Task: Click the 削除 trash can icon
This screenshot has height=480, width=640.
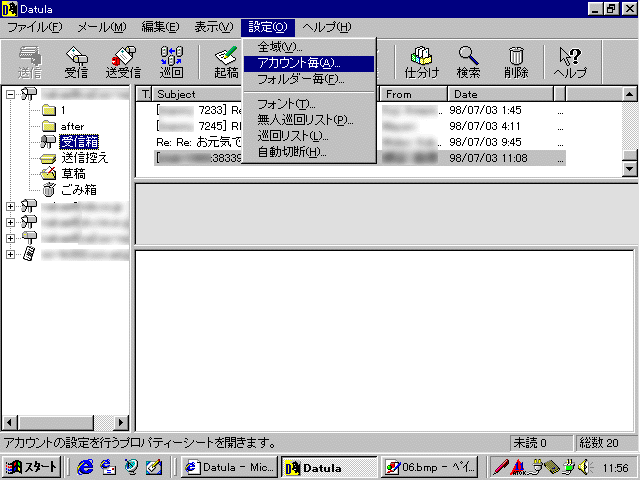Action: pos(516,62)
